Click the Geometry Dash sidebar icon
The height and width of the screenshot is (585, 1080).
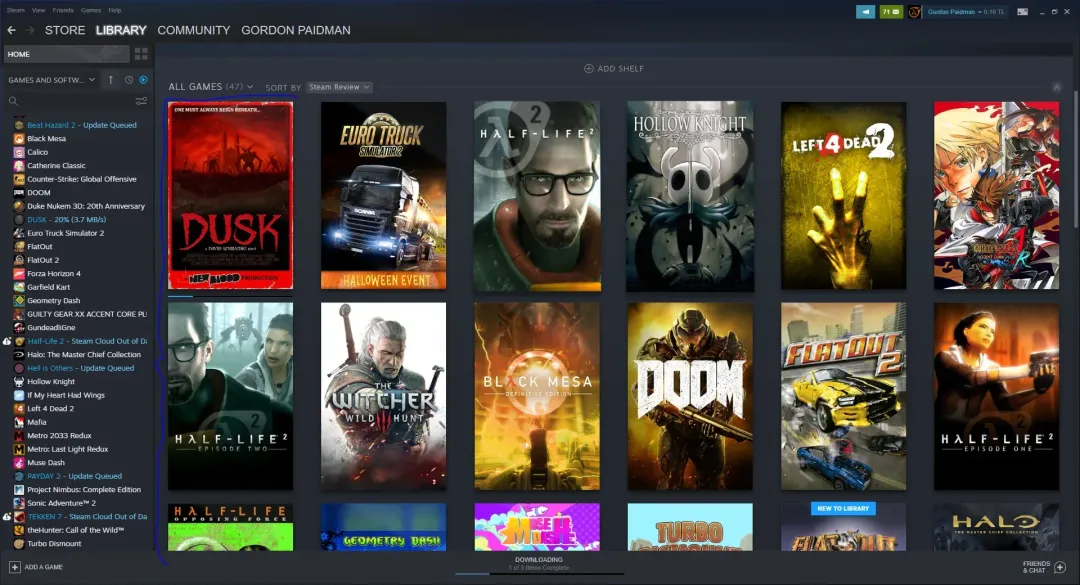point(19,300)
